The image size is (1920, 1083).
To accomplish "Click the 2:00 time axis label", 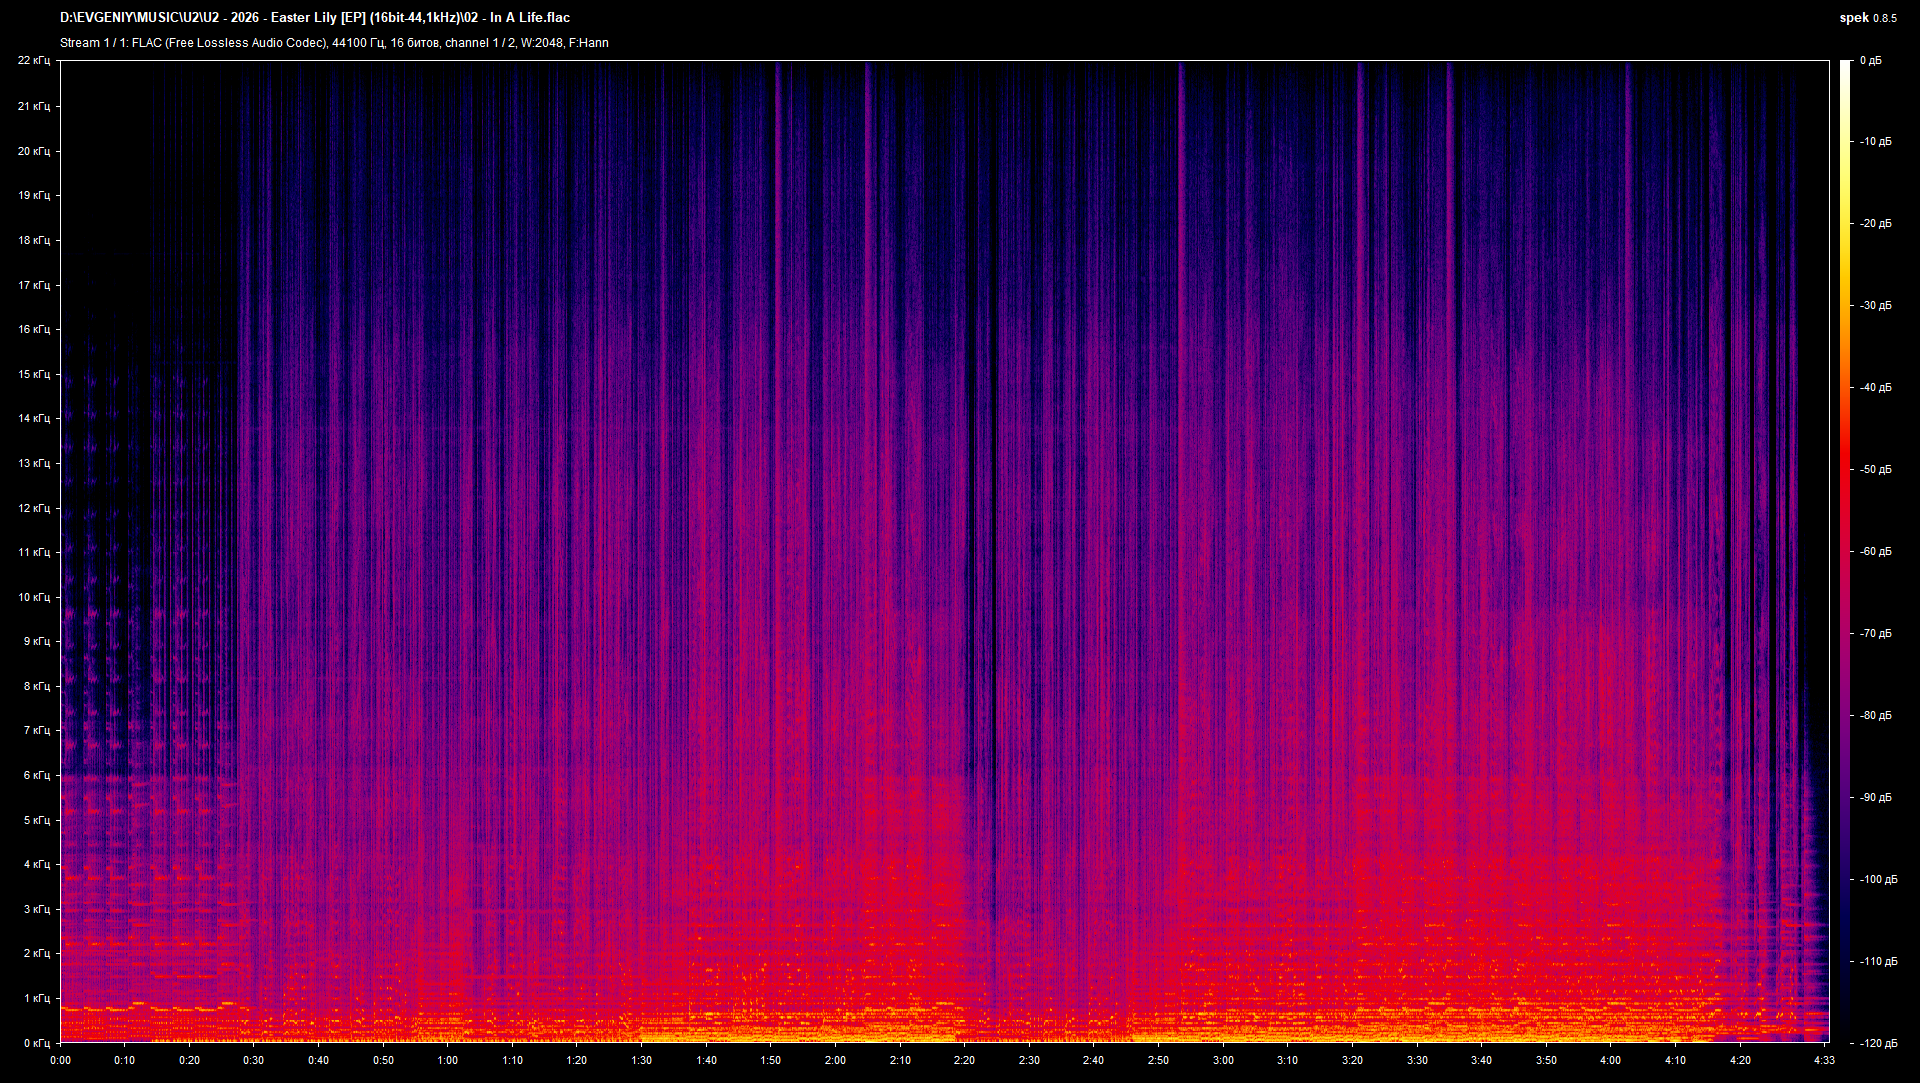I will click(x=835, y=1060).
